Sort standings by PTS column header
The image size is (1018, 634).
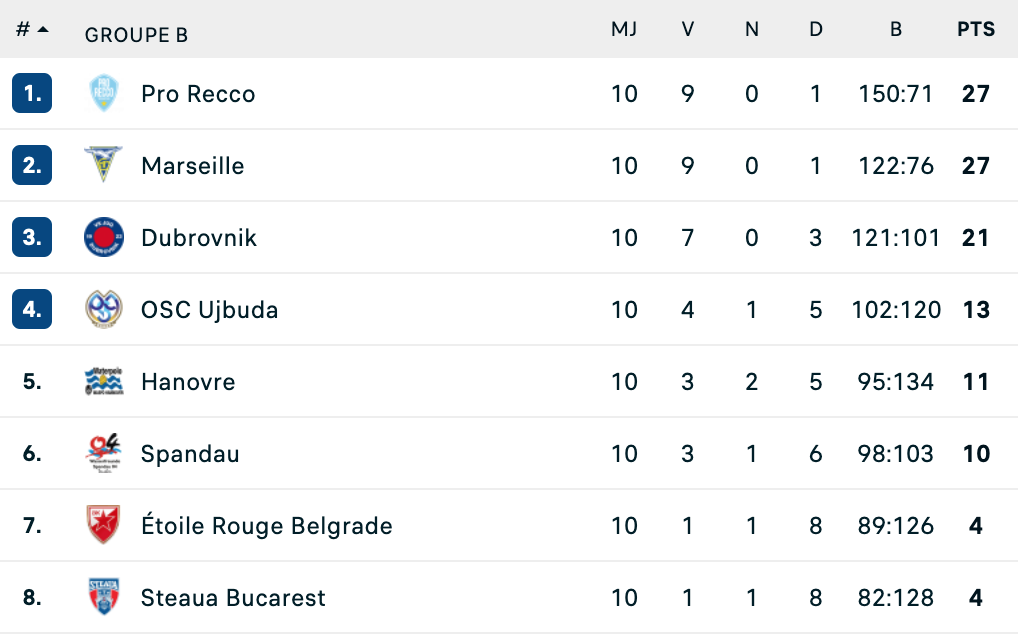pyautogui.click(x=975, y=30)
